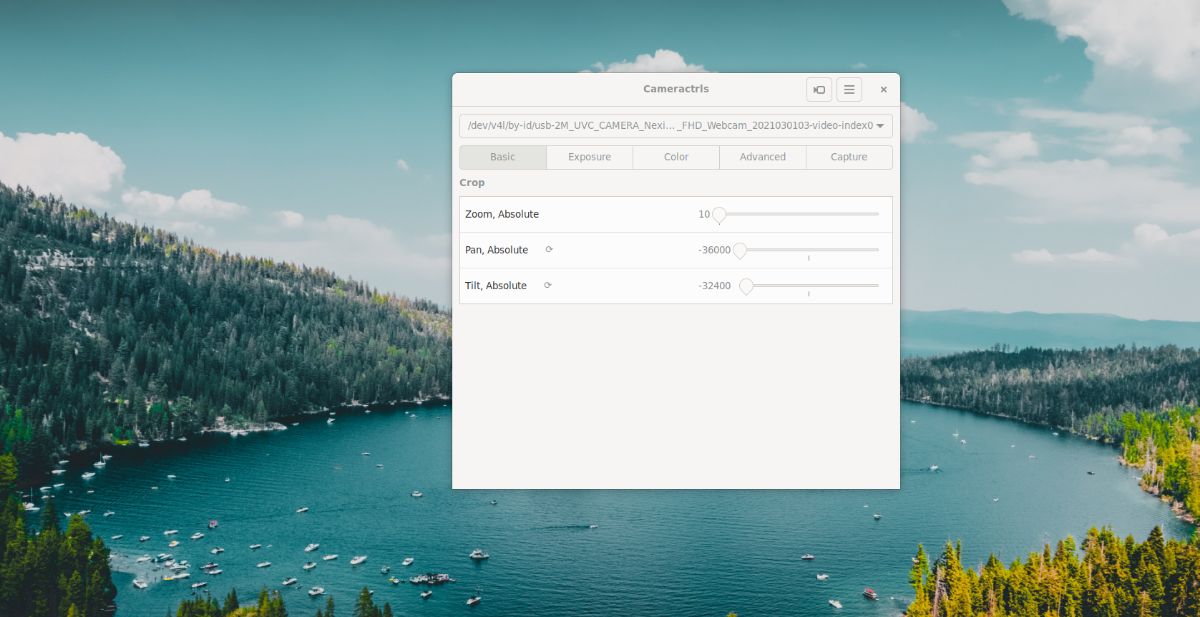Open the camera preview window icon
The image size is (1200, 617).
(819, 90)
